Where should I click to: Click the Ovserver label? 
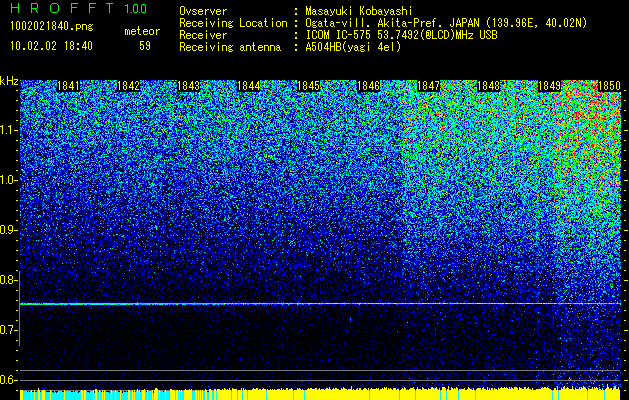click(203, 11)
